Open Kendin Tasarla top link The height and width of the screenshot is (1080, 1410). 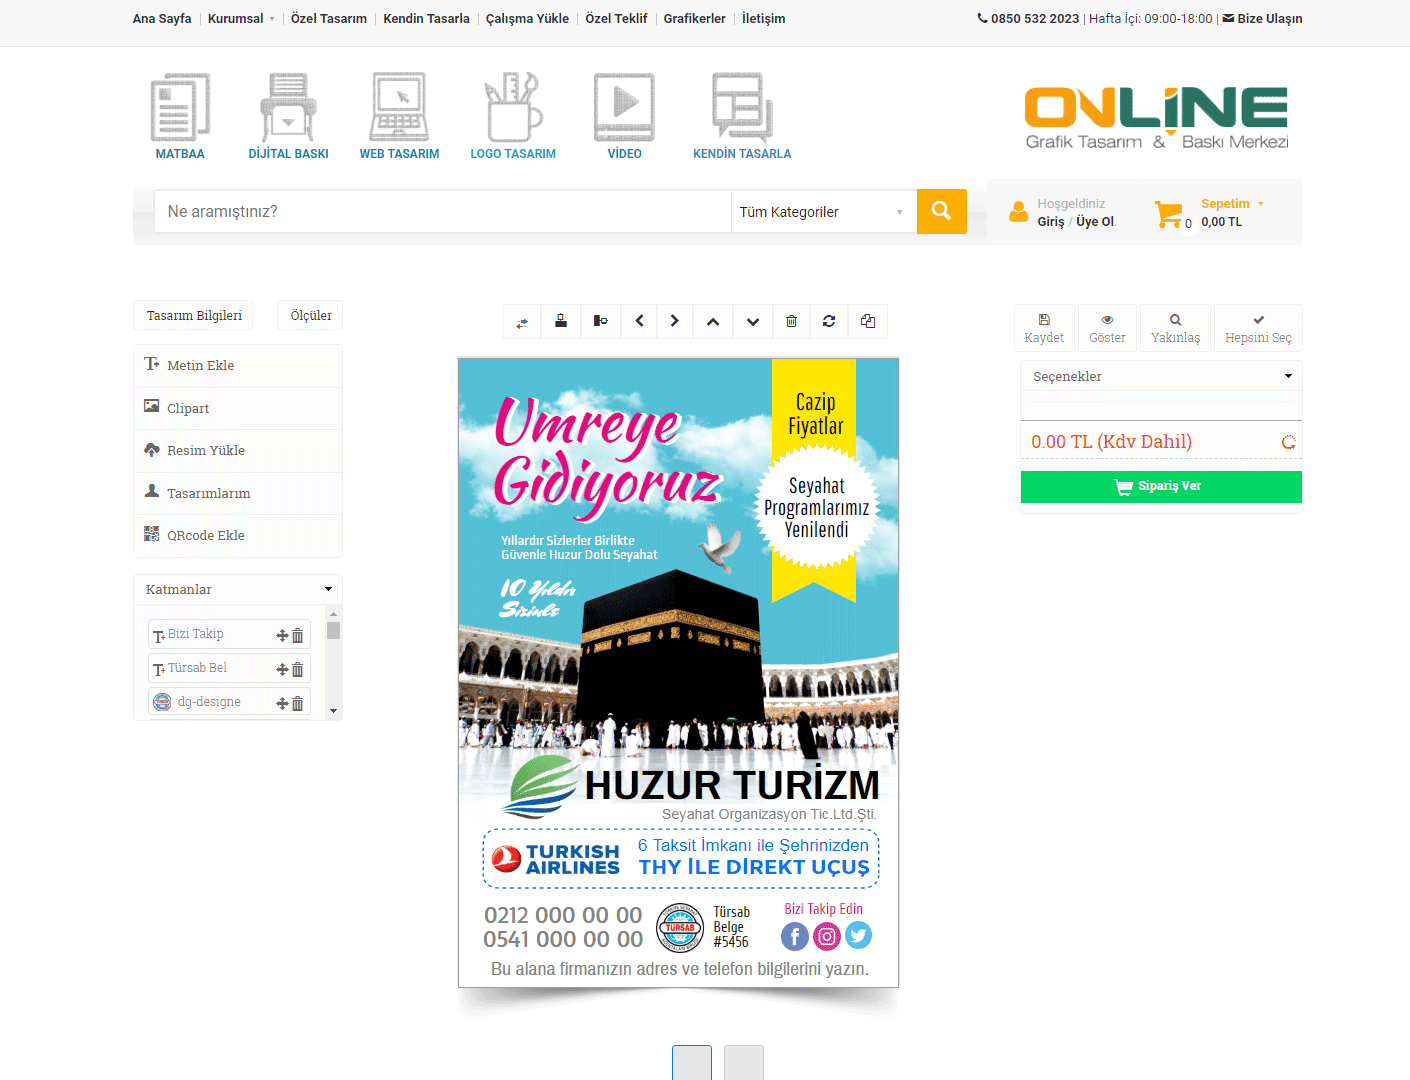coord(426,18)
